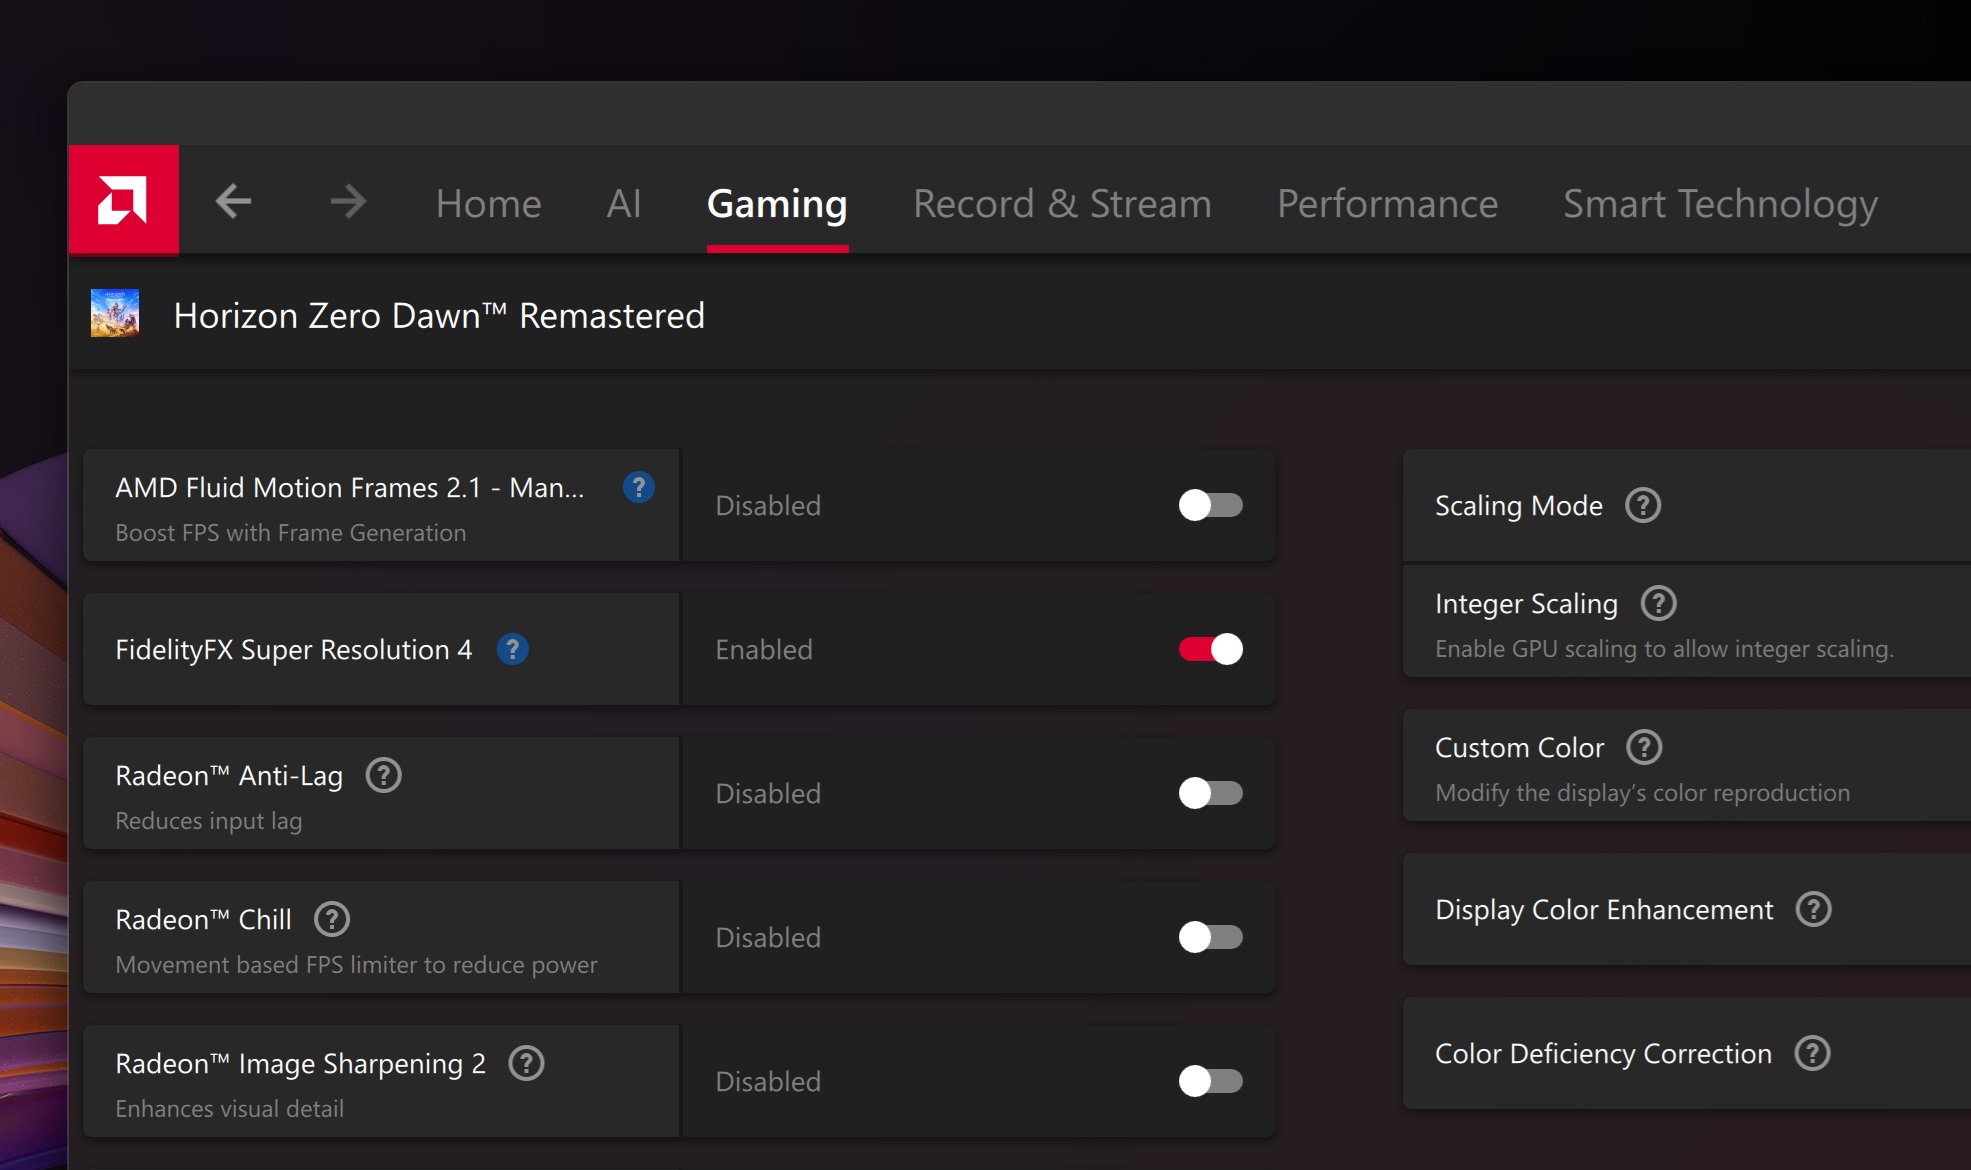1971x1170 pixels.
Task: Open help for Color Deficiency Correction
Action: [1812, 1053]
